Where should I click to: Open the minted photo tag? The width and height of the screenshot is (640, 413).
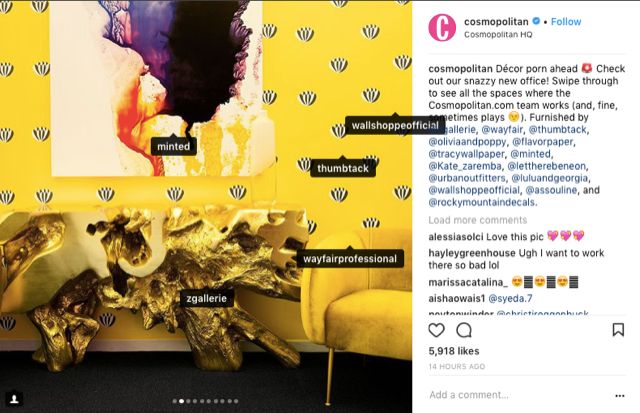[173, 146]
